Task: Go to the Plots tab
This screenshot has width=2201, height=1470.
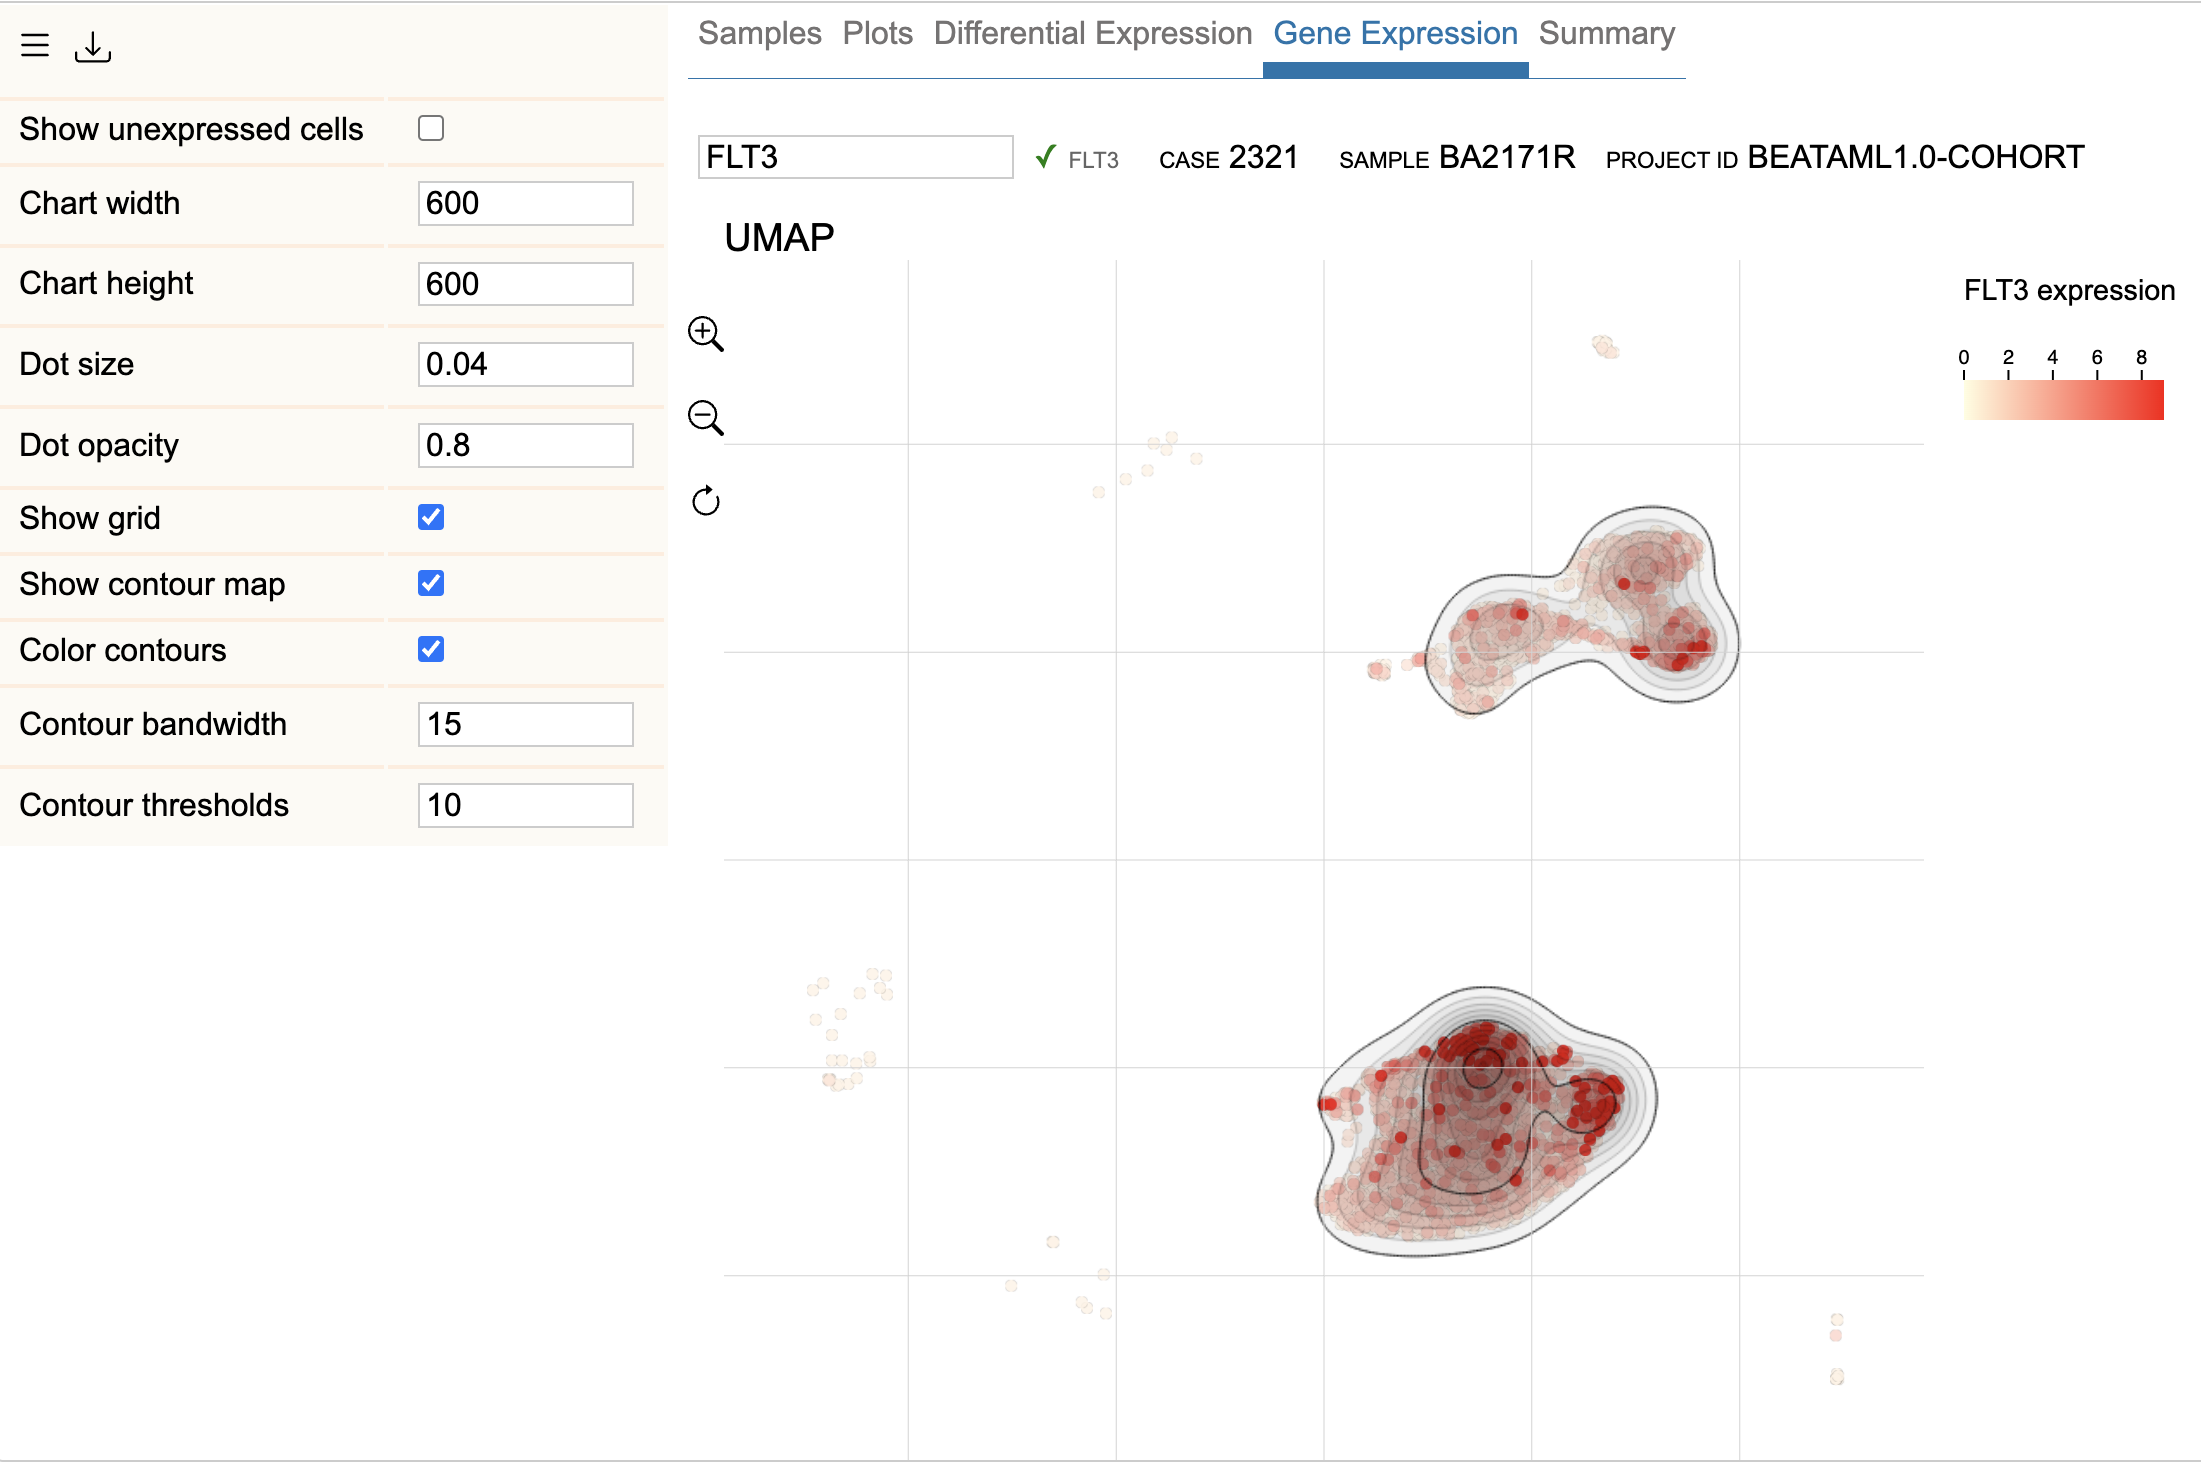Action: click(877, 34)
